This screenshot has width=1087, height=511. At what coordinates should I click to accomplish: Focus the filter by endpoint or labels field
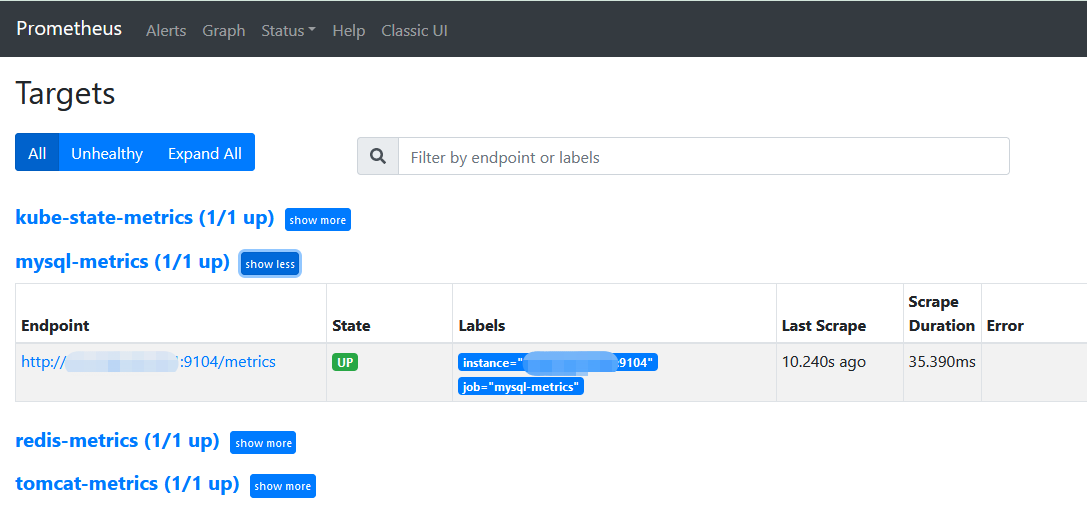[704, 157]
